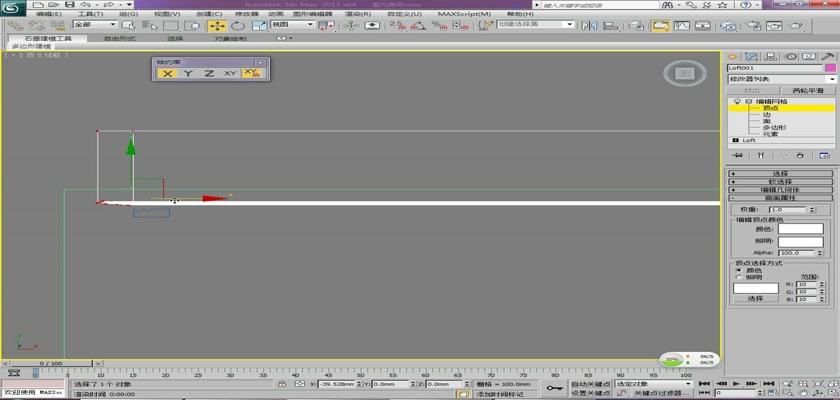Click the Select and Link tool

pyautogui.click(x=16, y=26)
